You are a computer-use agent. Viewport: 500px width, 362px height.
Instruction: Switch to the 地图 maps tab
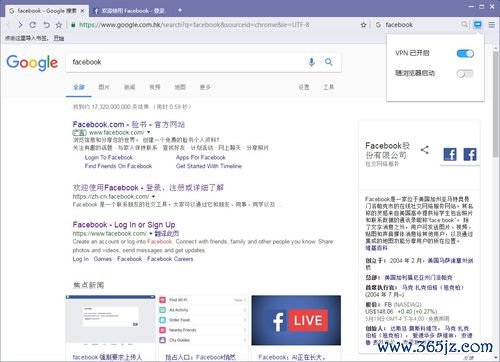point(180,87)
